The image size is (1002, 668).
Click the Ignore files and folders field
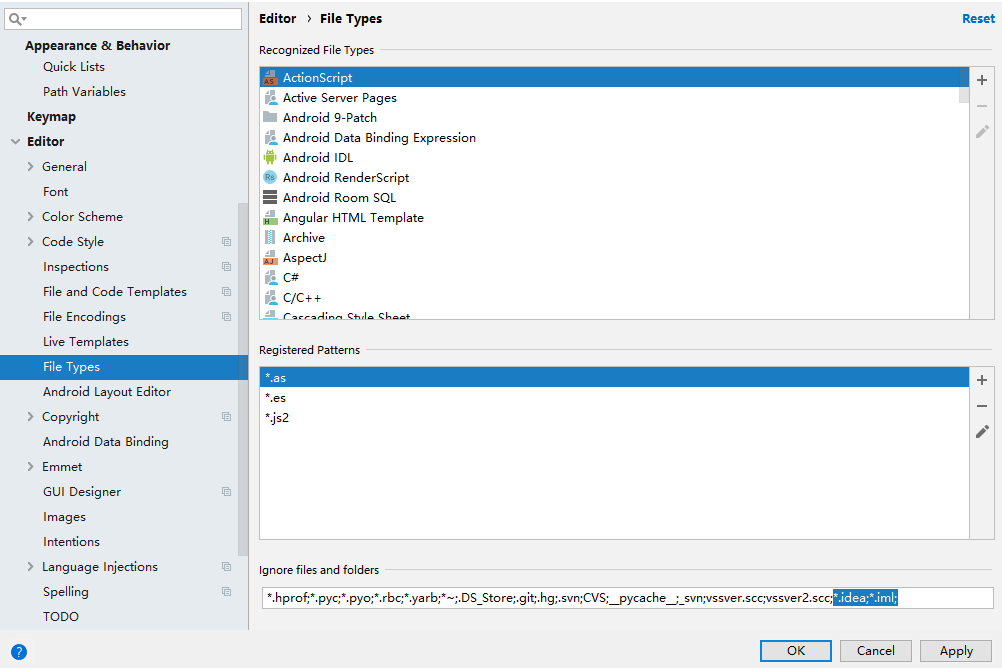(628, 598)
